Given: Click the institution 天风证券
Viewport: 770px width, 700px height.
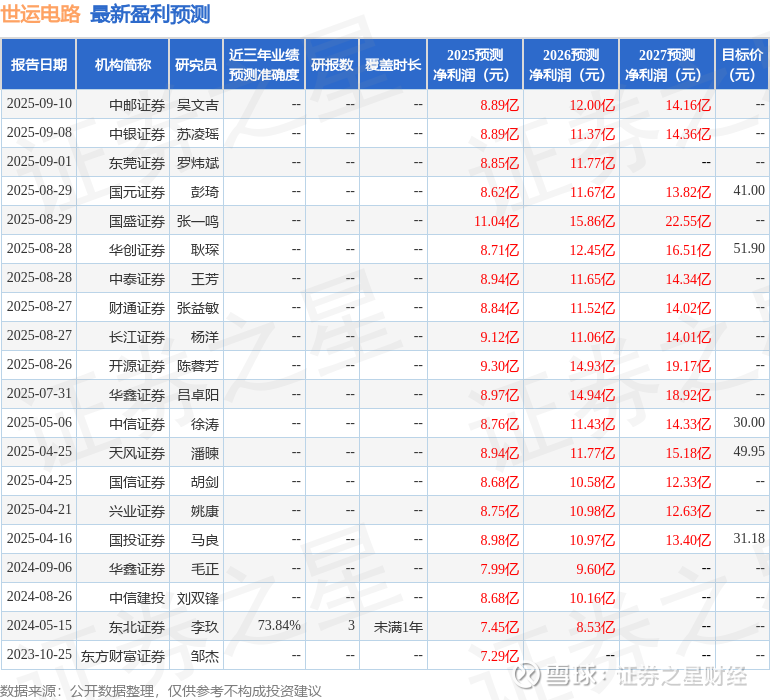Looking at the screenshot, I should click(x=137, y=453).
